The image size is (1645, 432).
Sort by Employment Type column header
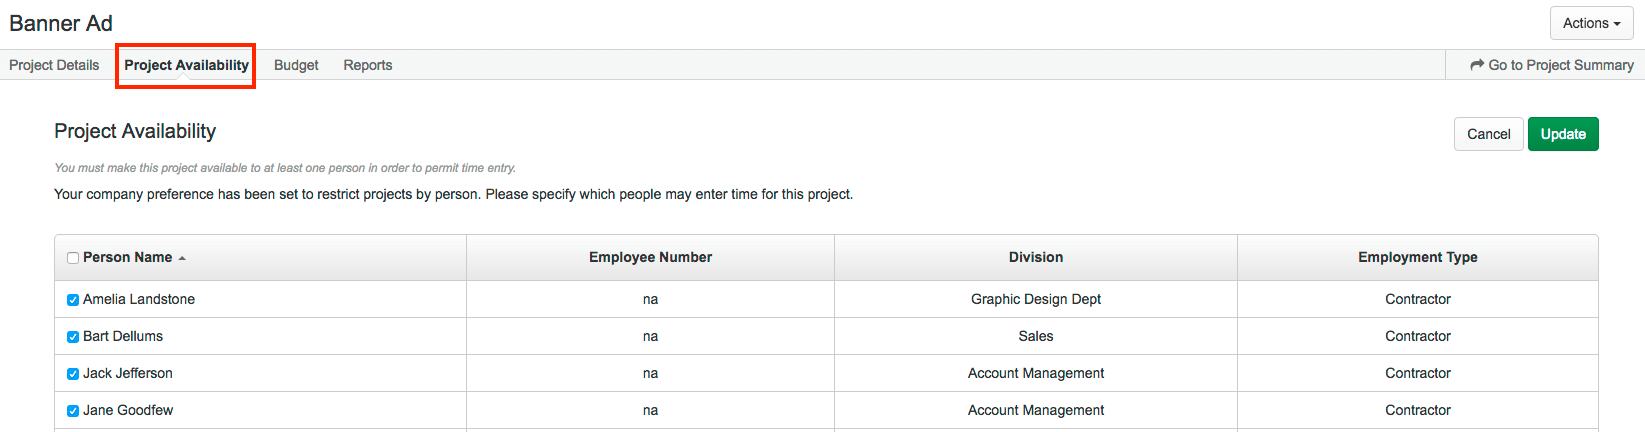[1418, 257]
